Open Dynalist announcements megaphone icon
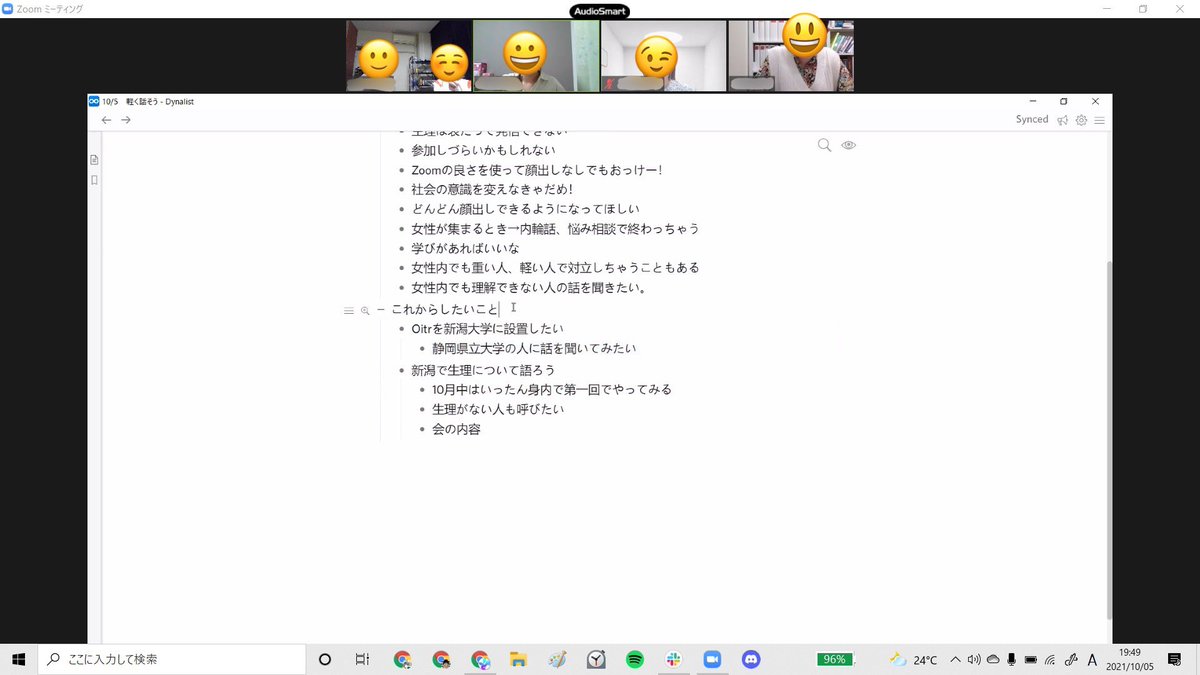1200x675 pixels. coord(1063,120)
